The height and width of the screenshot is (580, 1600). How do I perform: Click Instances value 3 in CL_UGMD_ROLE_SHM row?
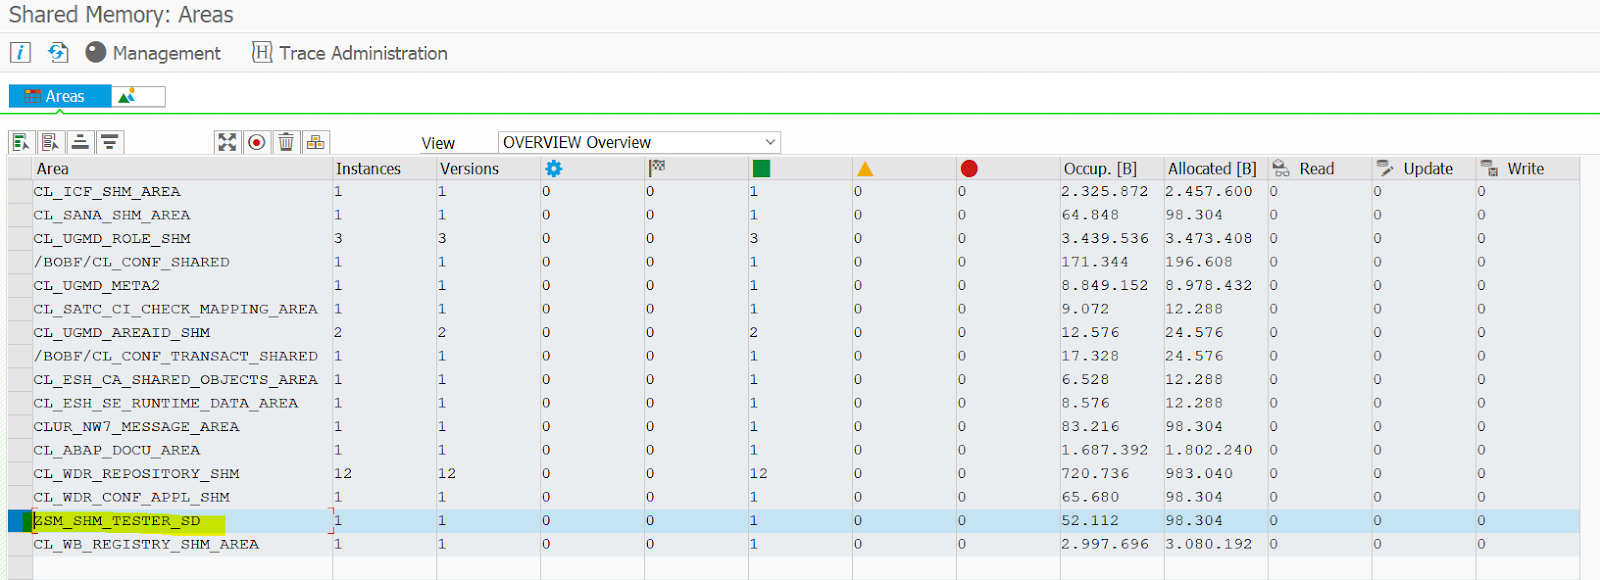[x=338, y=239]
